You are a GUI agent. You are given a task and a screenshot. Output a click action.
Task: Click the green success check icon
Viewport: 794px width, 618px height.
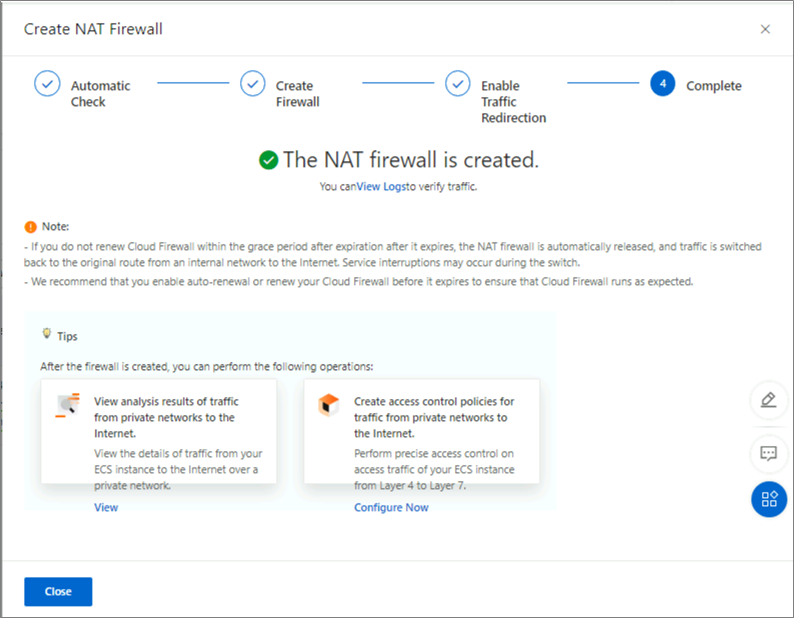tap(268, 160)
